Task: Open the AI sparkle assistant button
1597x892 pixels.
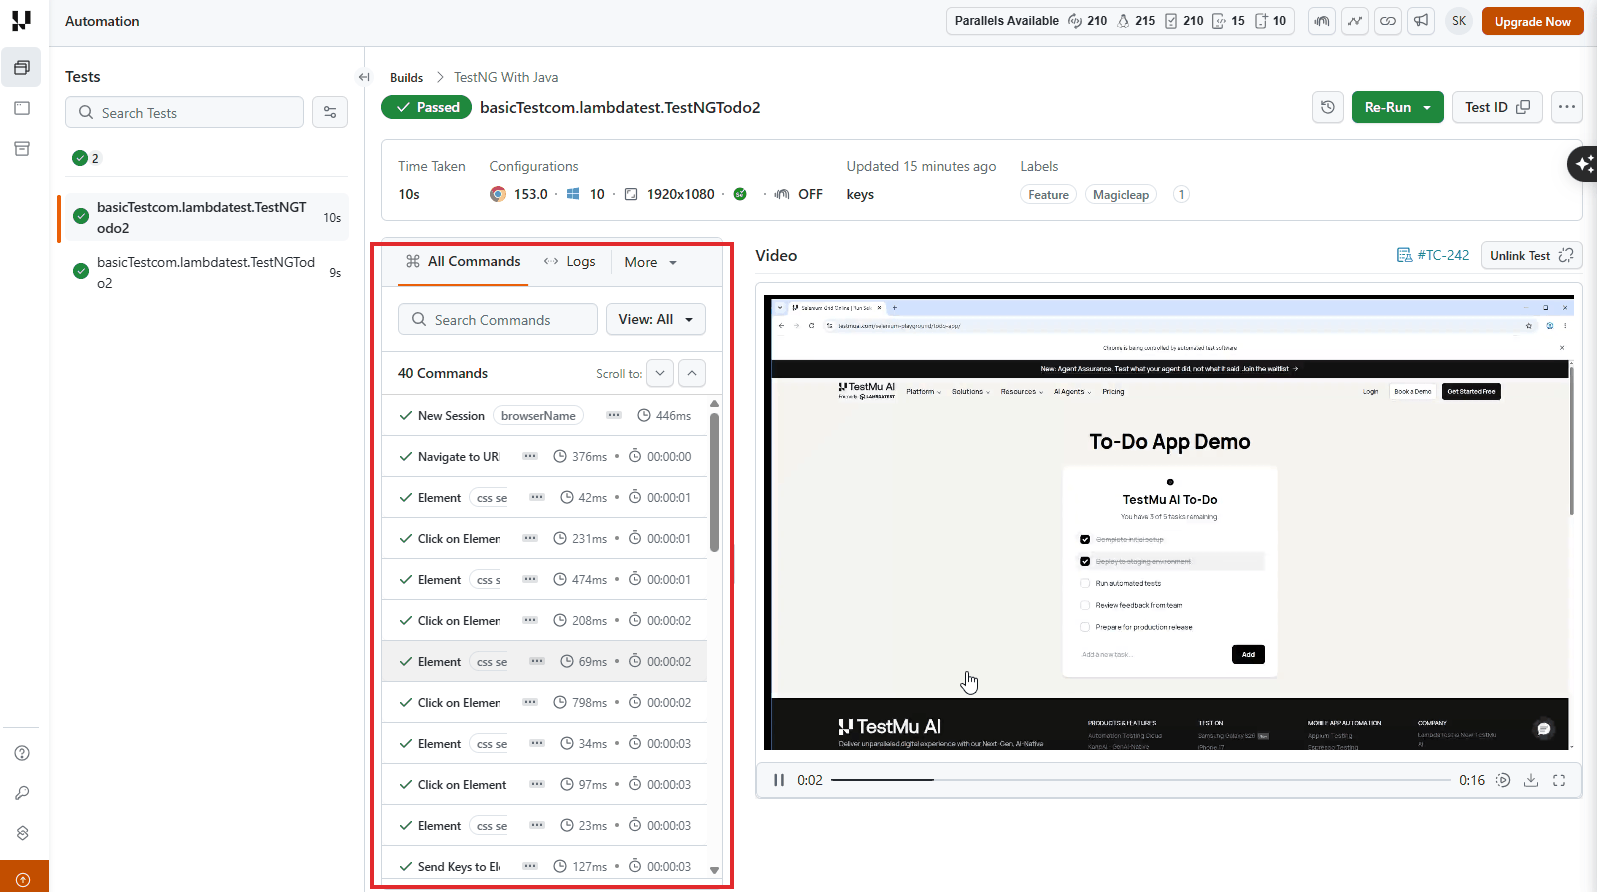Action: click(1583, 163)
